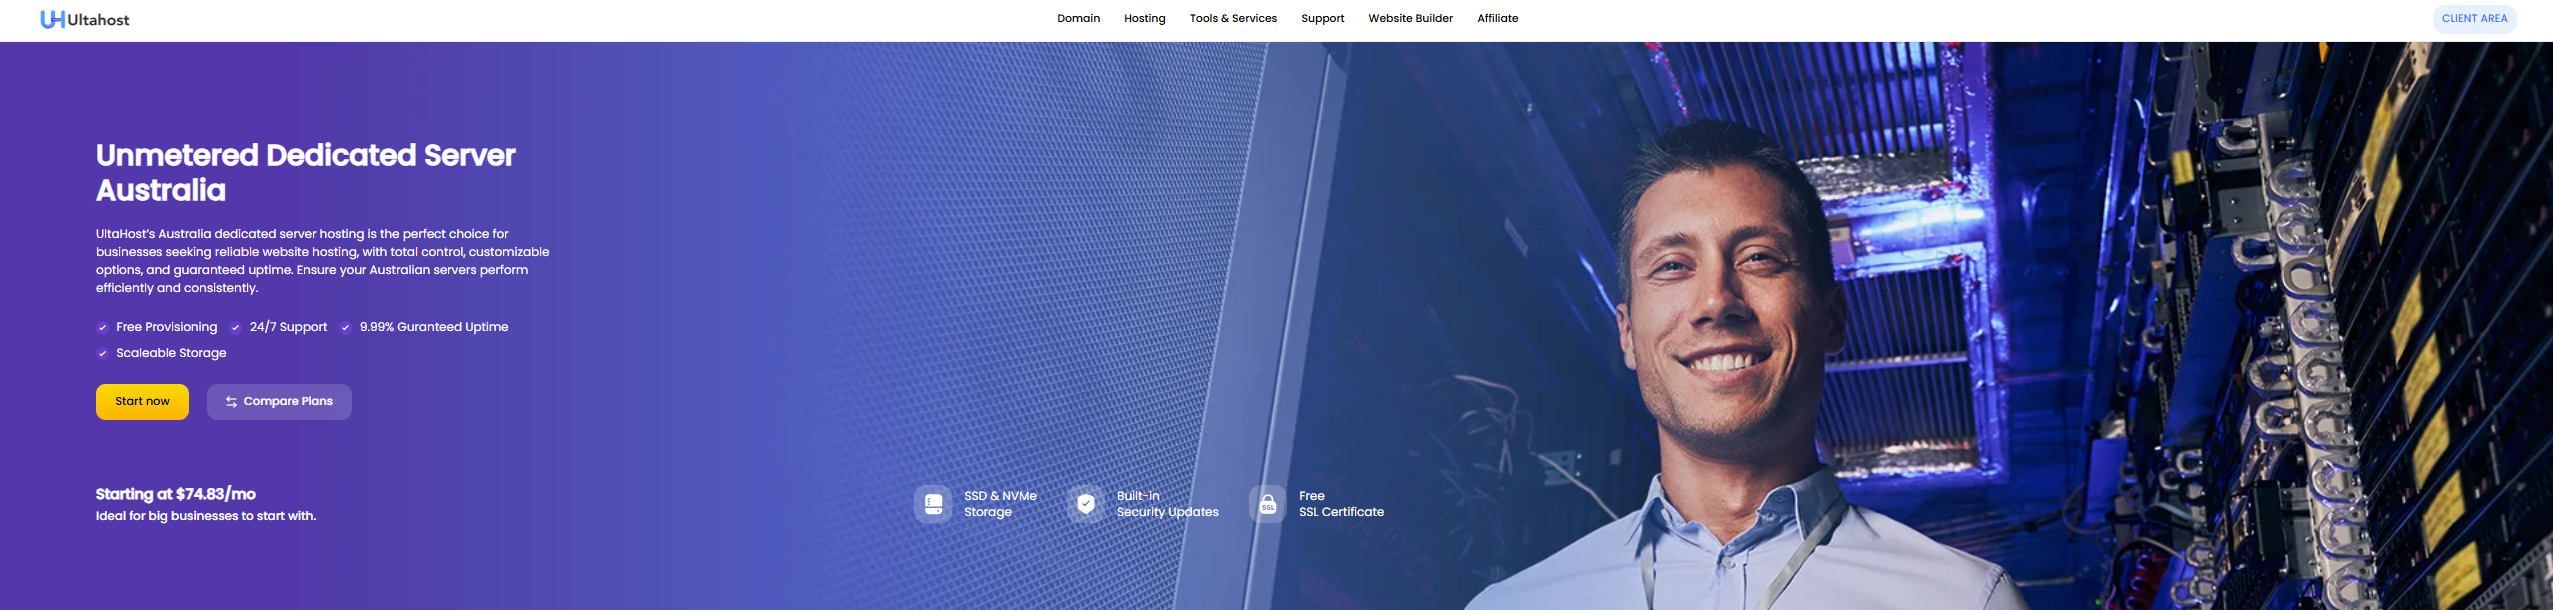
Task: Open the Tools & Services menu
Action: coord(1233,18)
